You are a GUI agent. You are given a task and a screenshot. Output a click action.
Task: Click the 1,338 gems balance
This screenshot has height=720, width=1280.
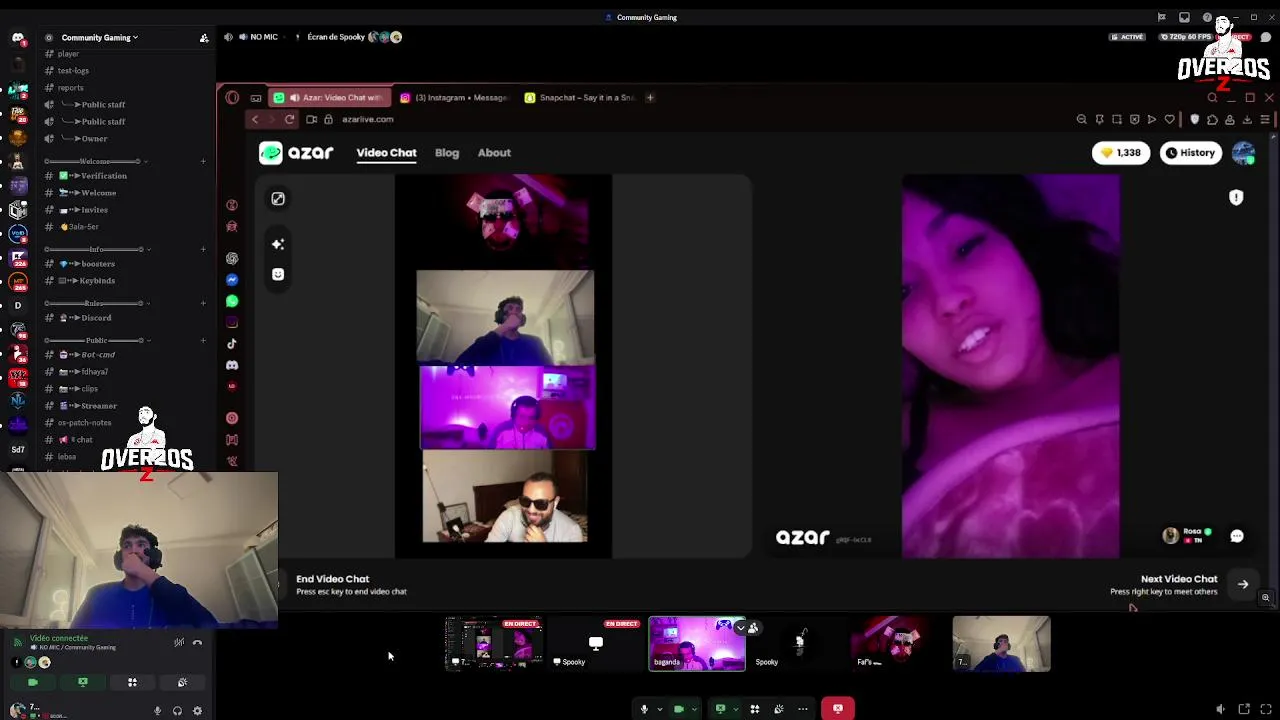tap(1121, 153)
